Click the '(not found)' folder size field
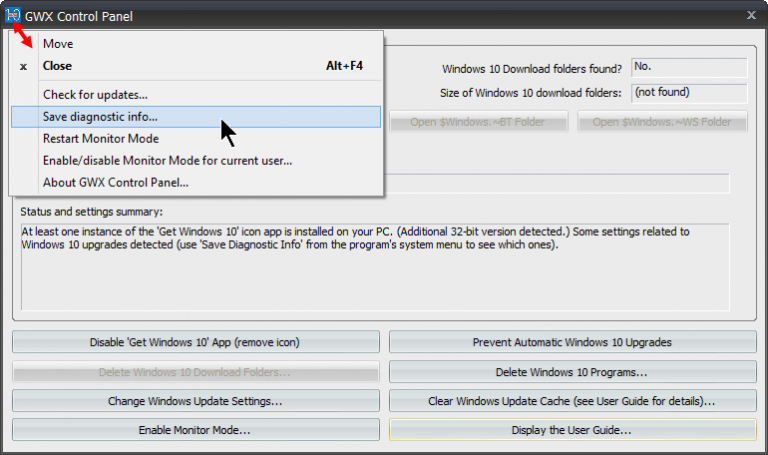Viewport: 768px width, 455px height. (x=689, y=93)
